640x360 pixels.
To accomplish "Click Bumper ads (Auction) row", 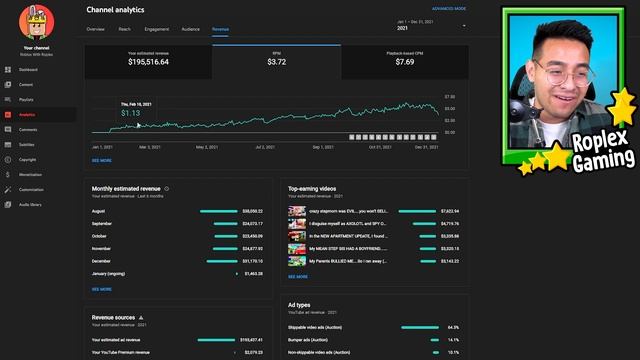I will 373,340.
